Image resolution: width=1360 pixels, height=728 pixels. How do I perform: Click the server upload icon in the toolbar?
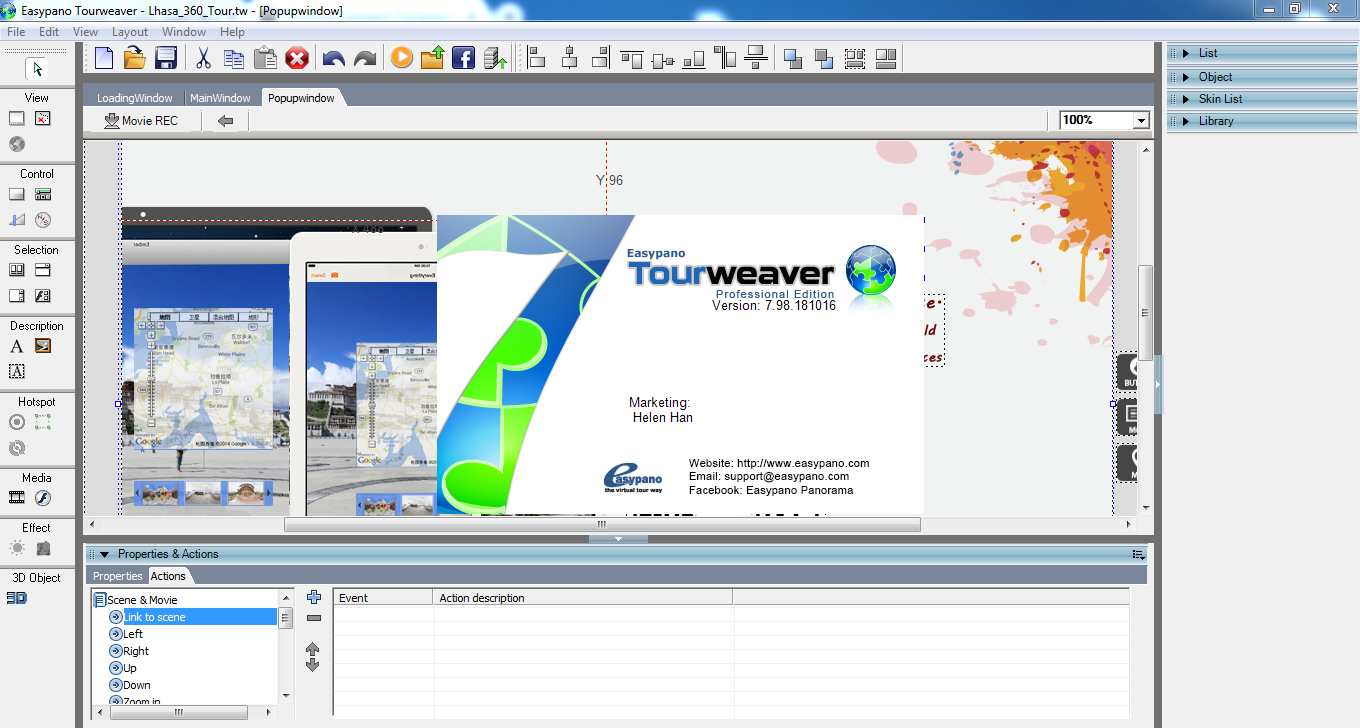tap(495, 58)
